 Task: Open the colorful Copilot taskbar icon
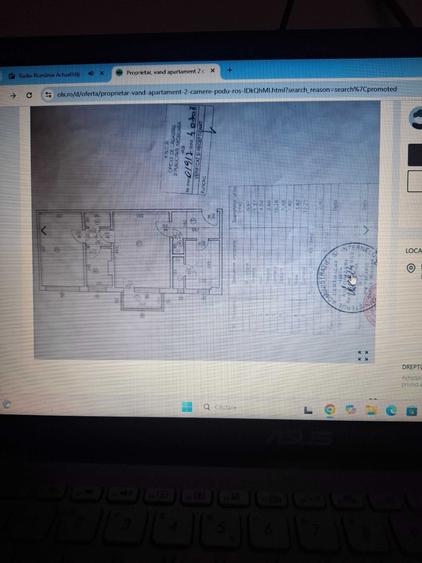[351, 410]
